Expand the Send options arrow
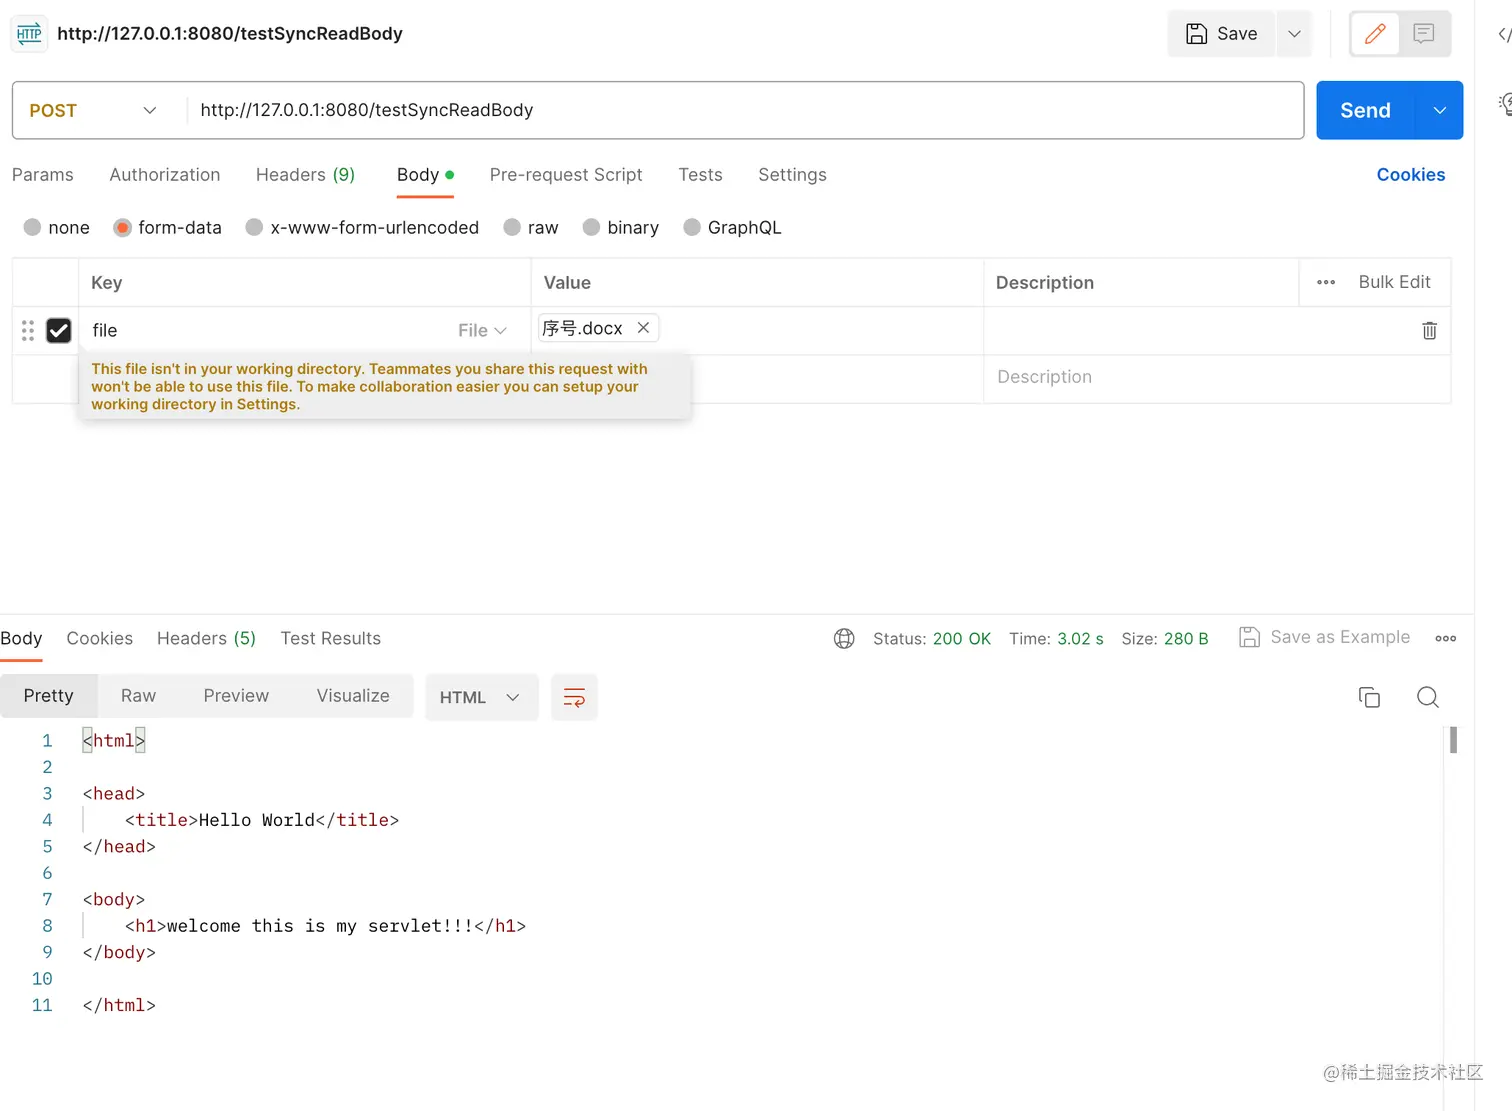The image size is (1512, 1111). pyautogui.click(x=1440, y=110)
